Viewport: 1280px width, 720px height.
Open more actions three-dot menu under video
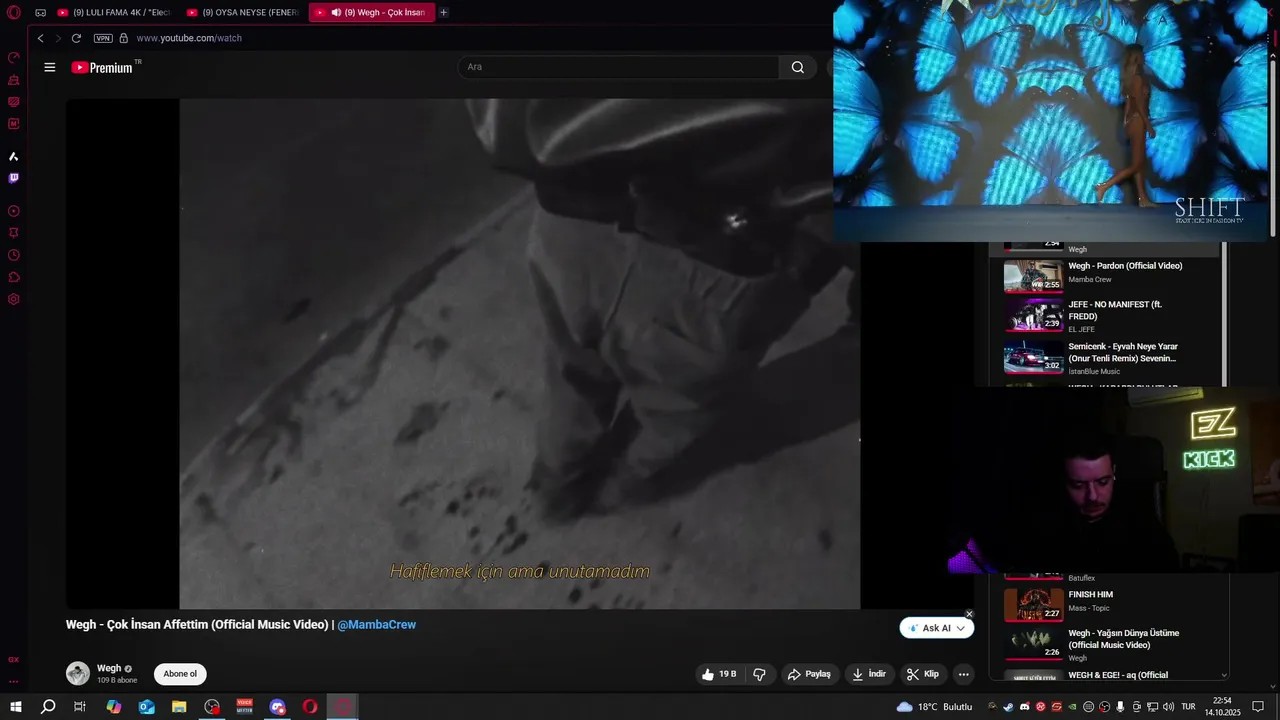[964, 674]
